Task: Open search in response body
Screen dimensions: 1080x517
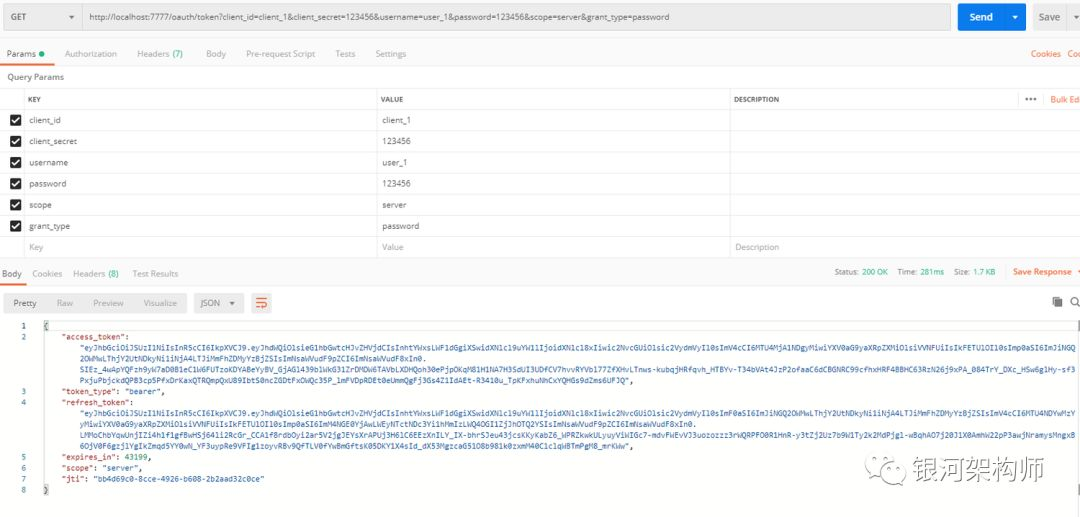Action: [1075, 302]
